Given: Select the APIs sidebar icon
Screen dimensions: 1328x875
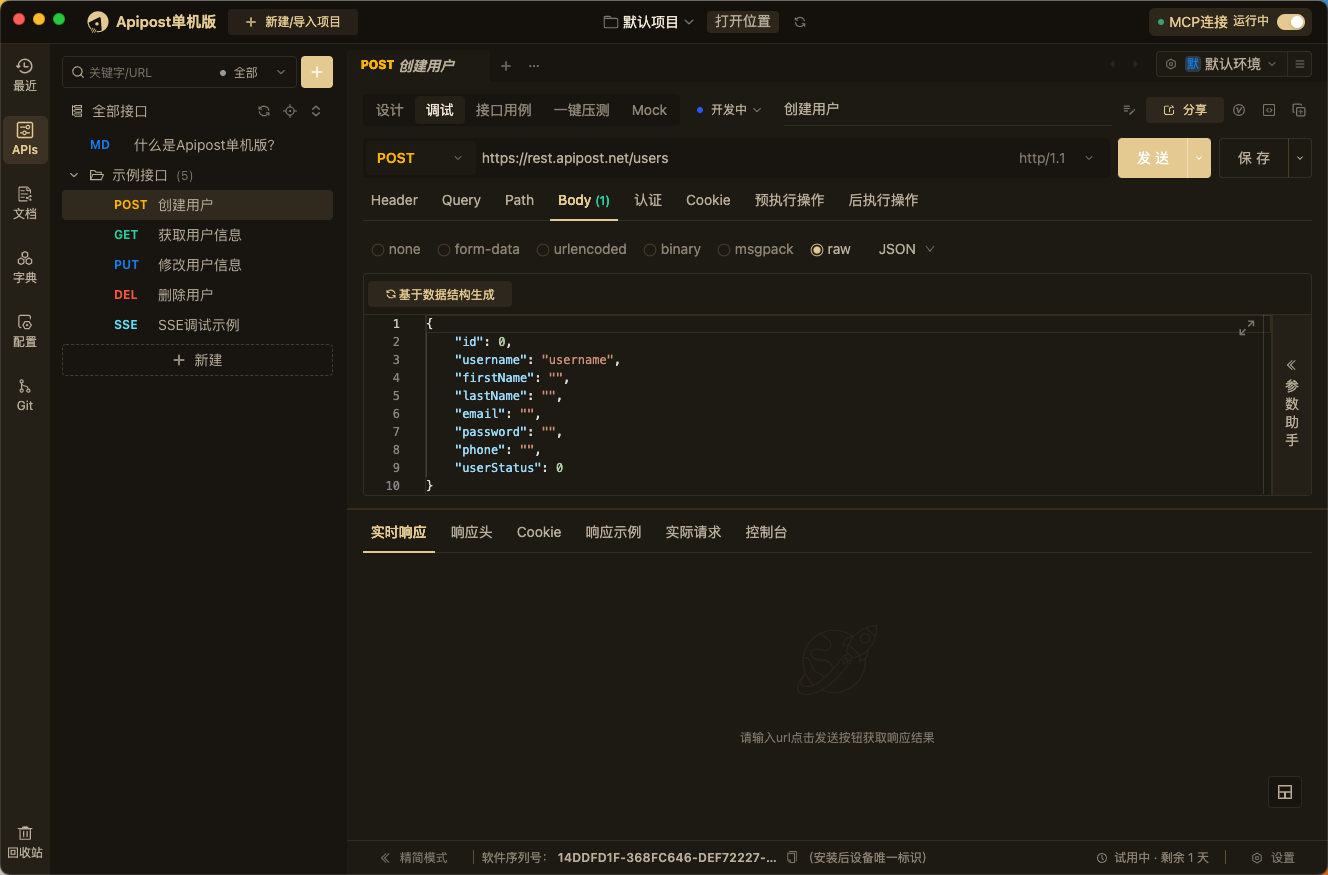Looking at the screenshot, I should (25, 139).
